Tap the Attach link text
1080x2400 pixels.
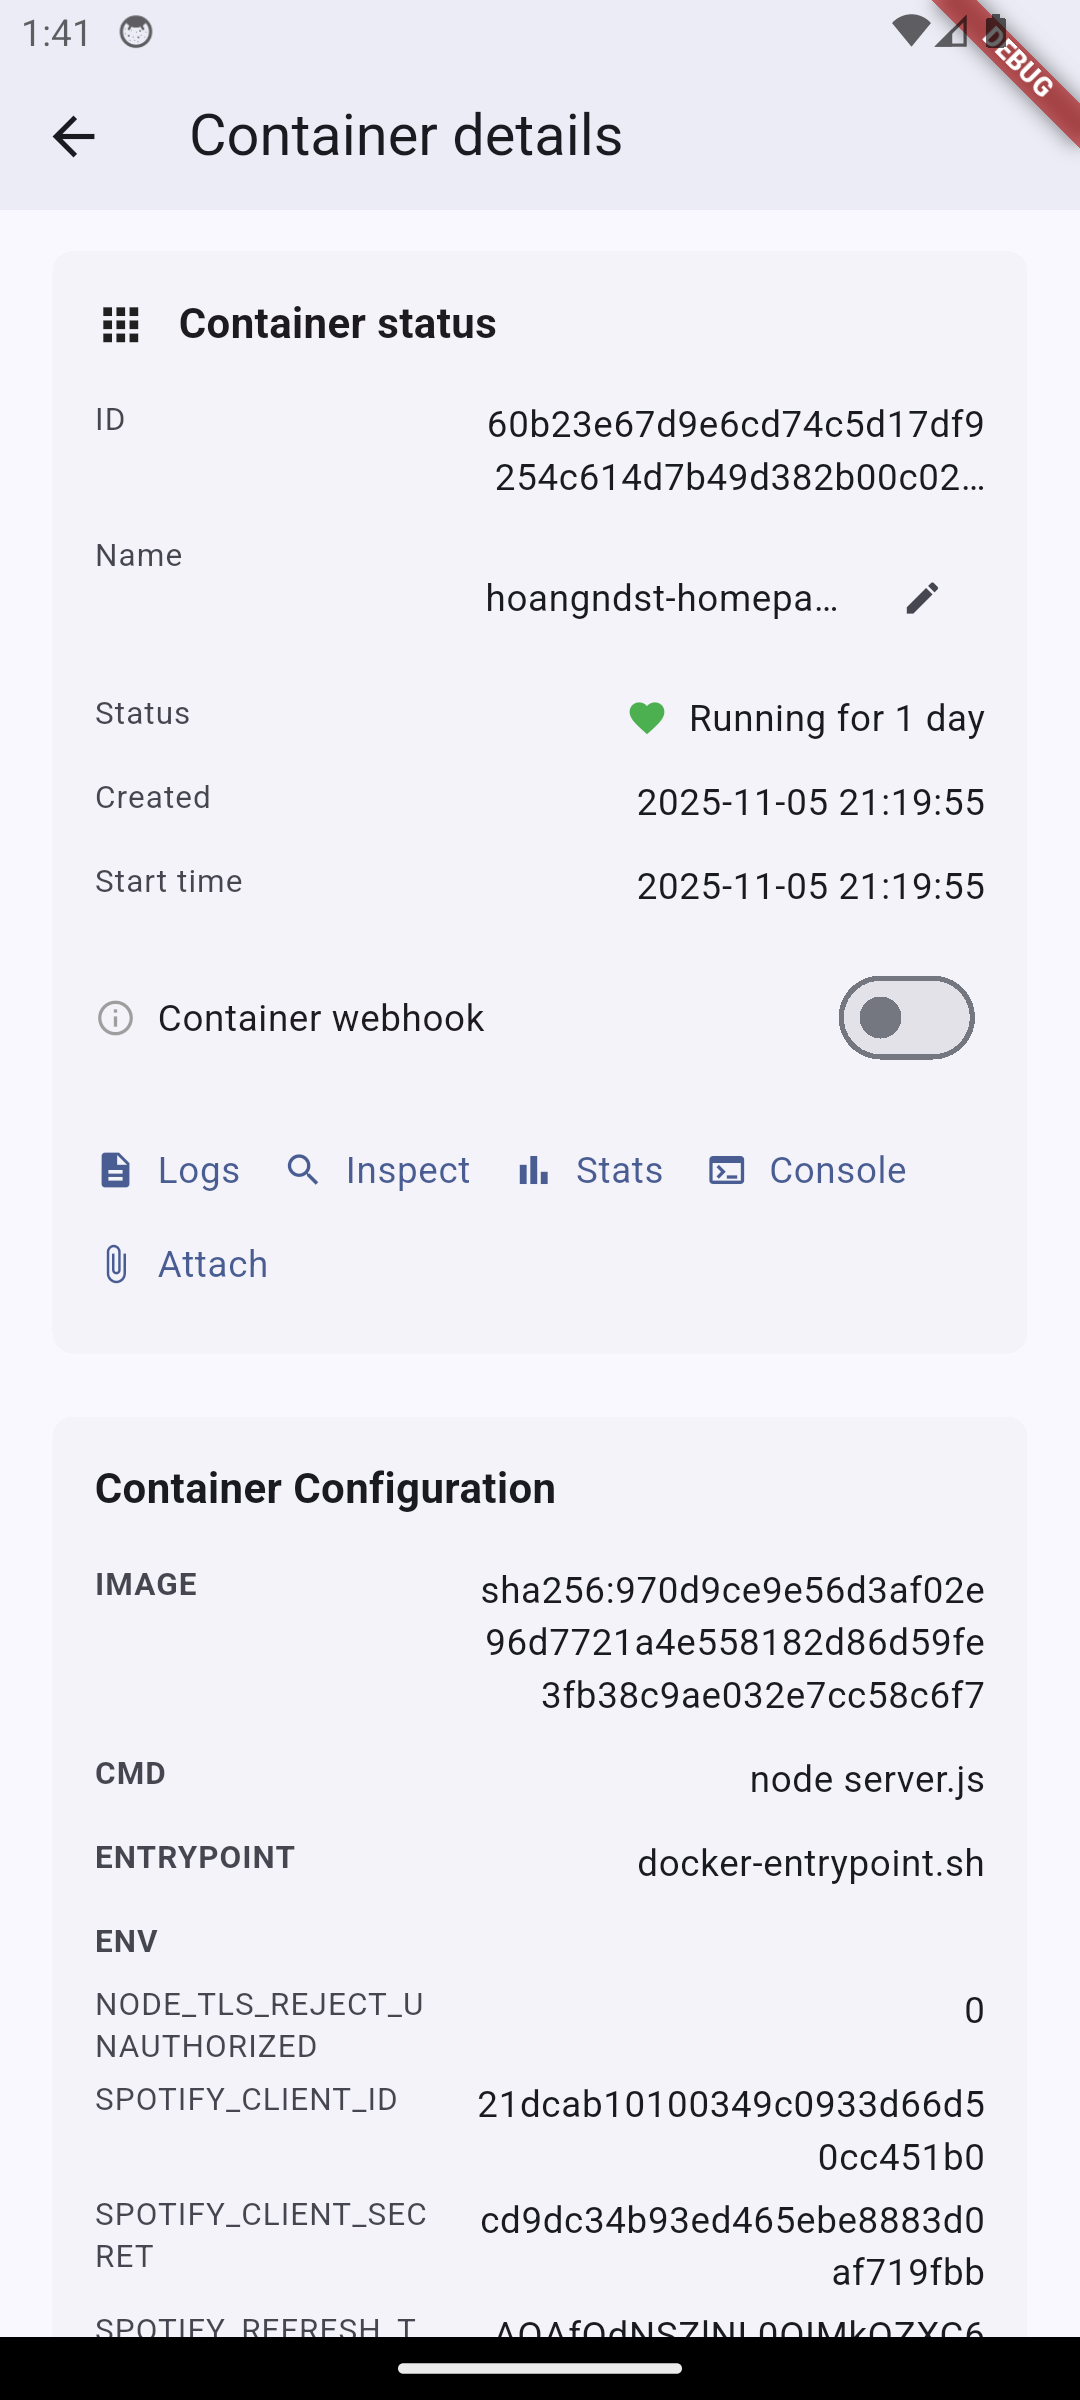tap(213, 1264)
